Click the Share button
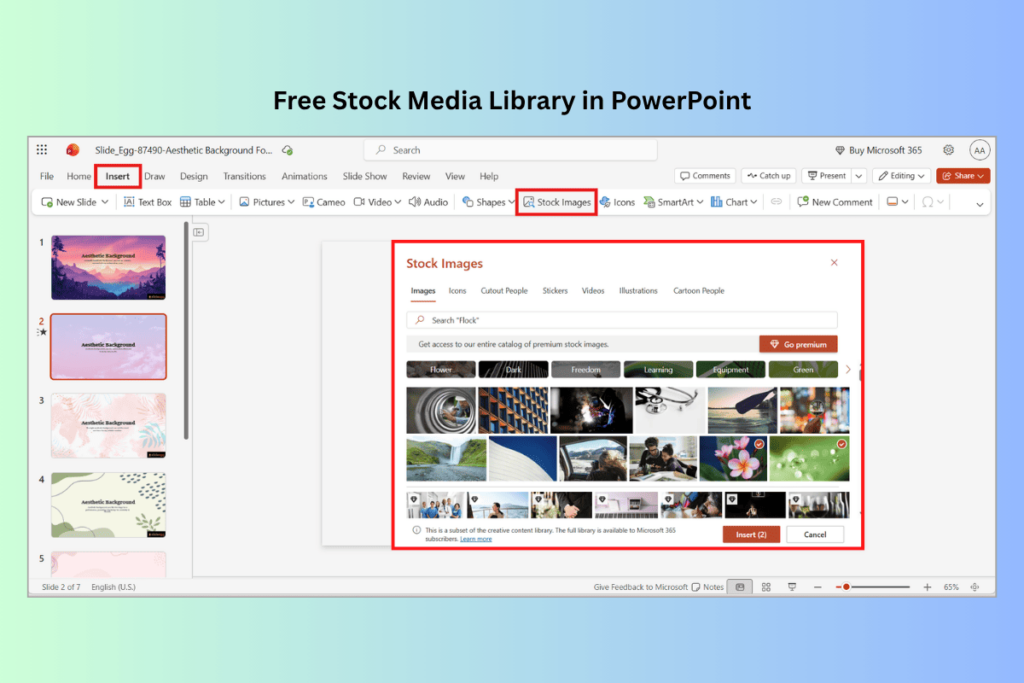Viewport: 1024px width, 683px height. tap(963, 176)
